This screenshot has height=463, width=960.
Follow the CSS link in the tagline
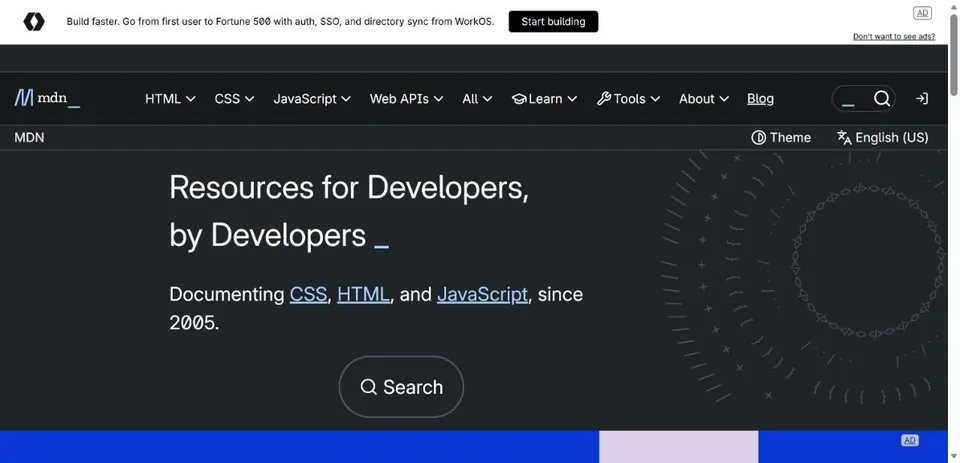[x=308, y=294]
